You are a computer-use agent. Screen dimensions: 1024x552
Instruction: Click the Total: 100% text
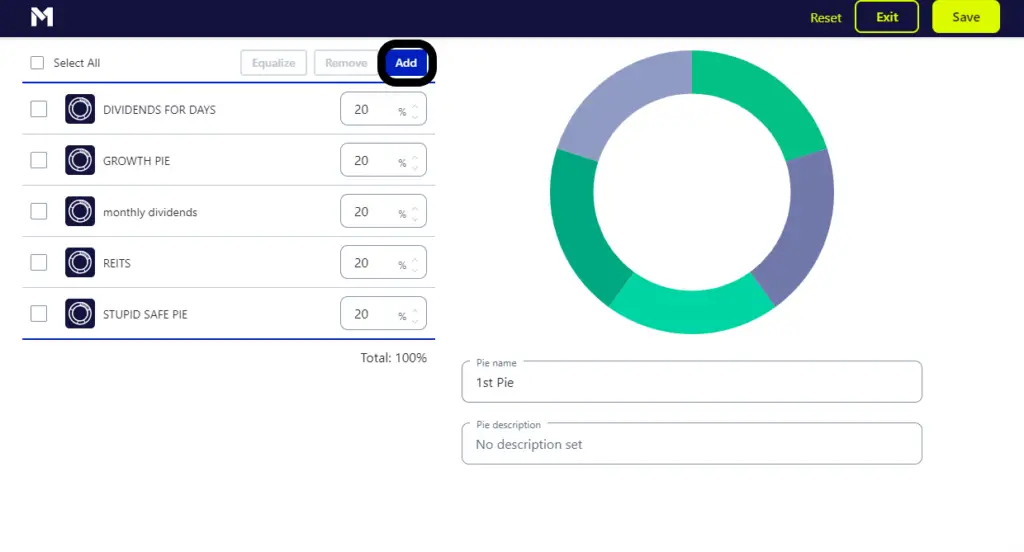pyautogui.click(x=393, y=358)
